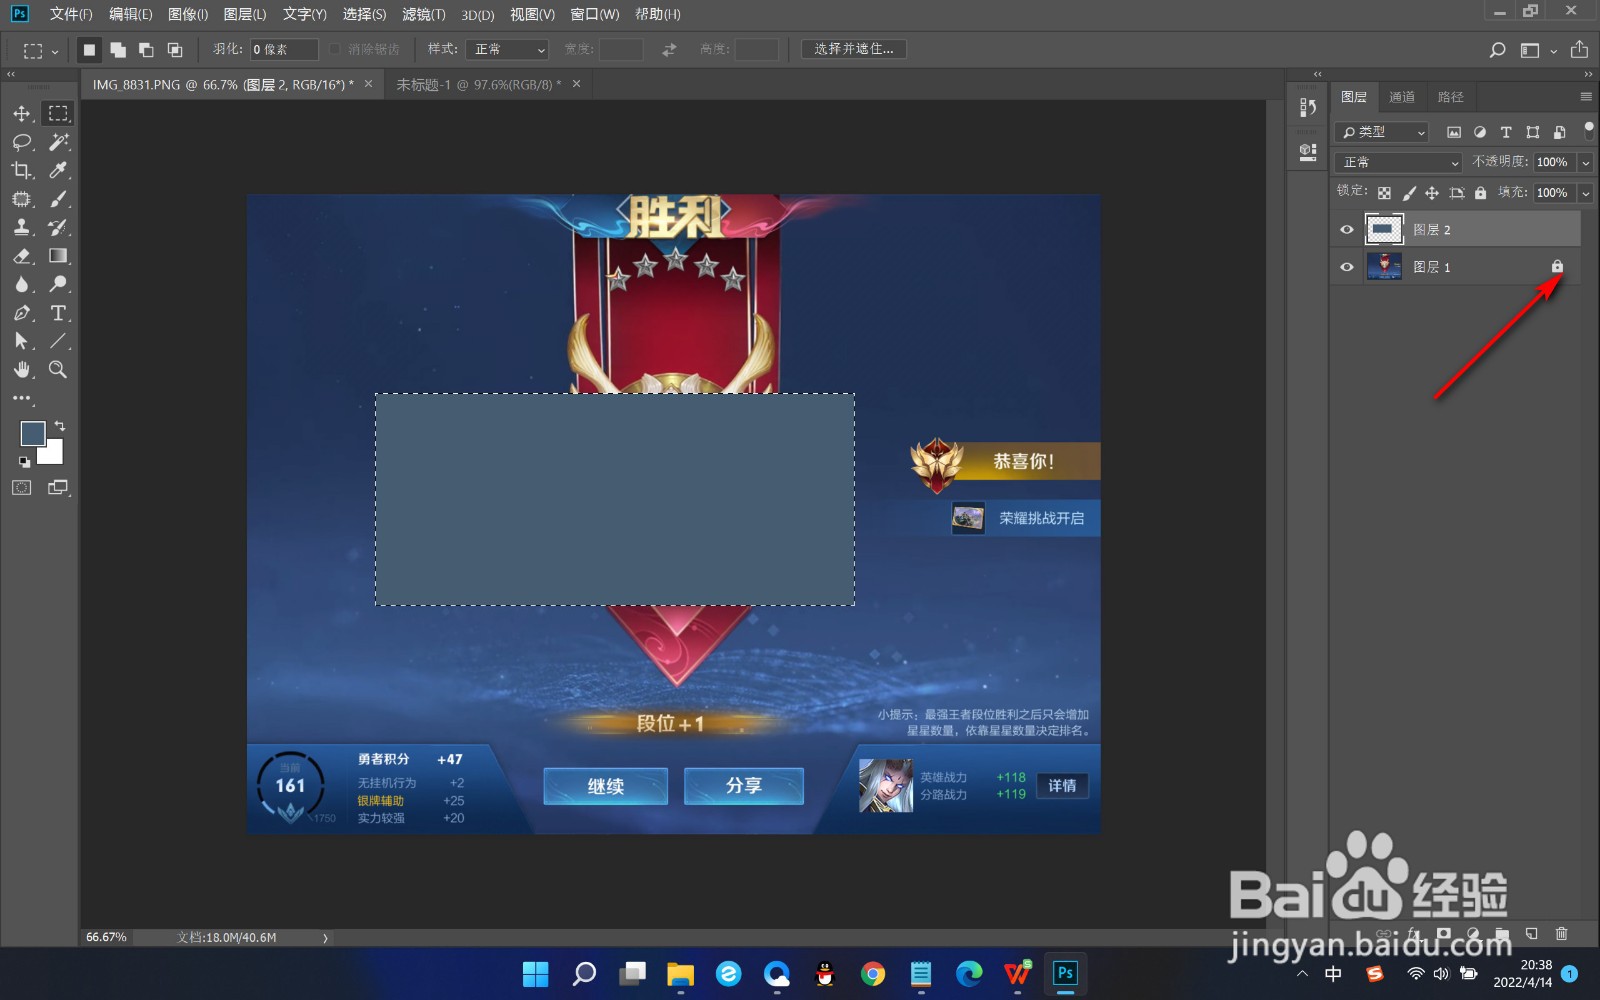Viewport: 1600px width, 1000px height.
Task: Select the Type tool in toolbox
Action: [x=59, y=313]
